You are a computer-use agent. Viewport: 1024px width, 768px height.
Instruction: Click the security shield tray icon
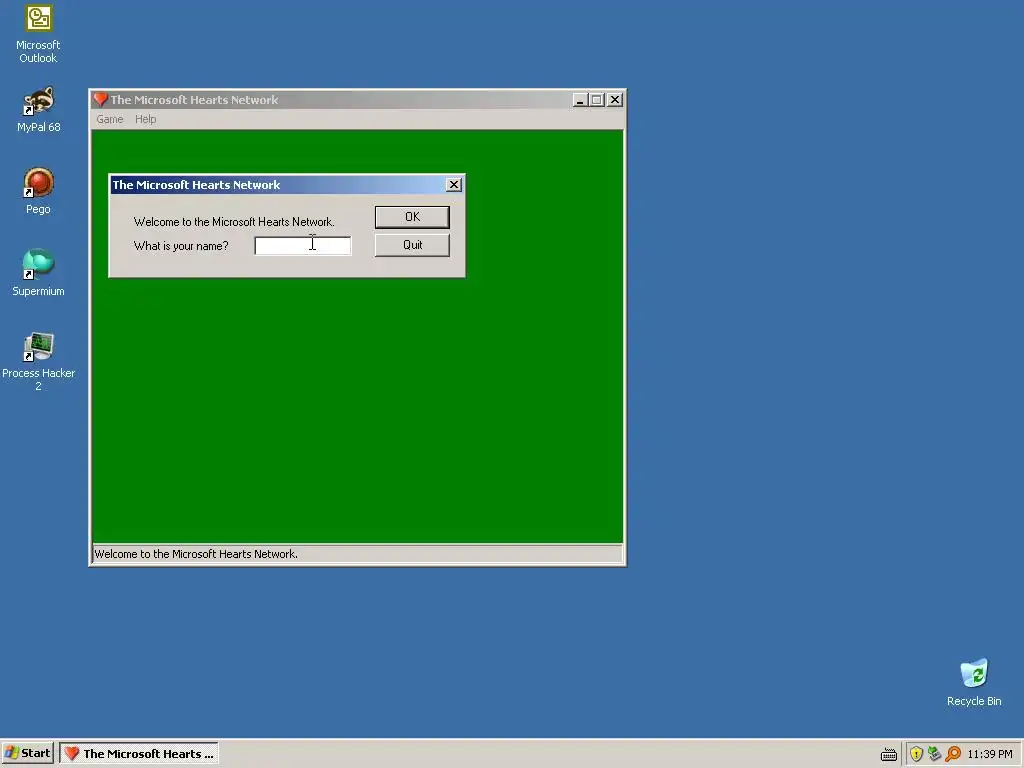[916, 754]
